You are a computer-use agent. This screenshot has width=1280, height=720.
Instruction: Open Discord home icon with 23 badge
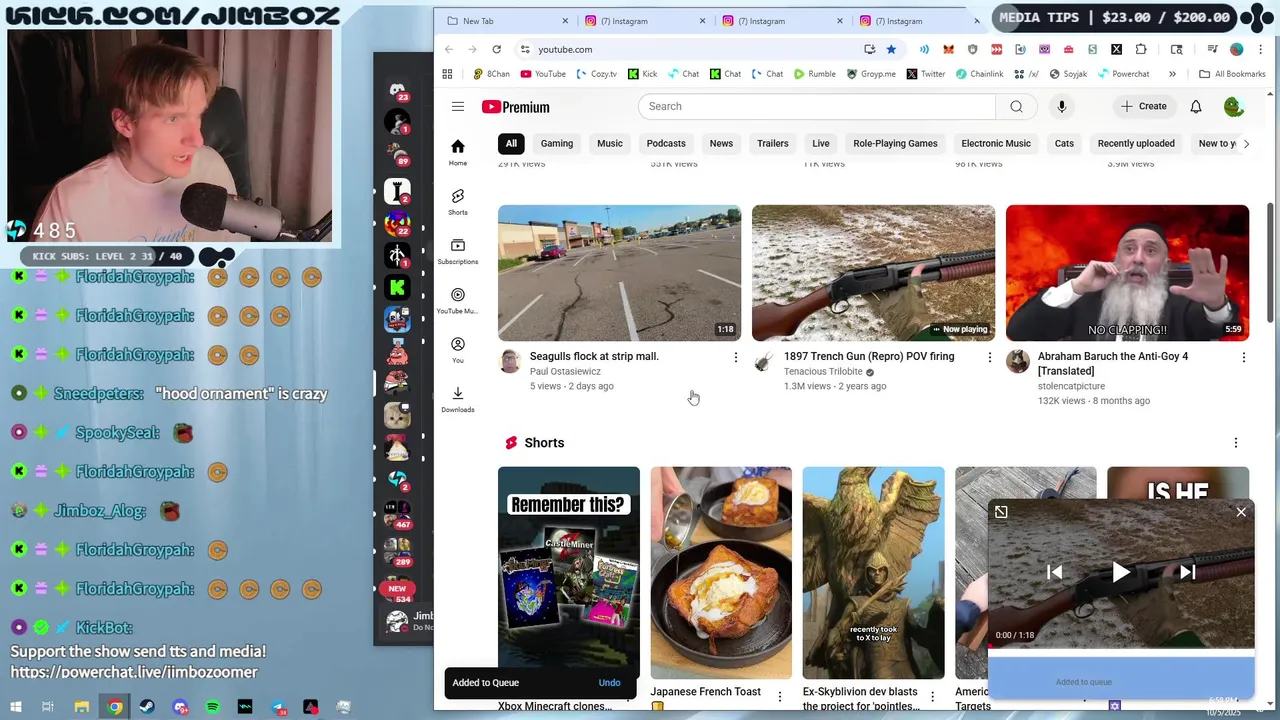(x=398, y=89)
